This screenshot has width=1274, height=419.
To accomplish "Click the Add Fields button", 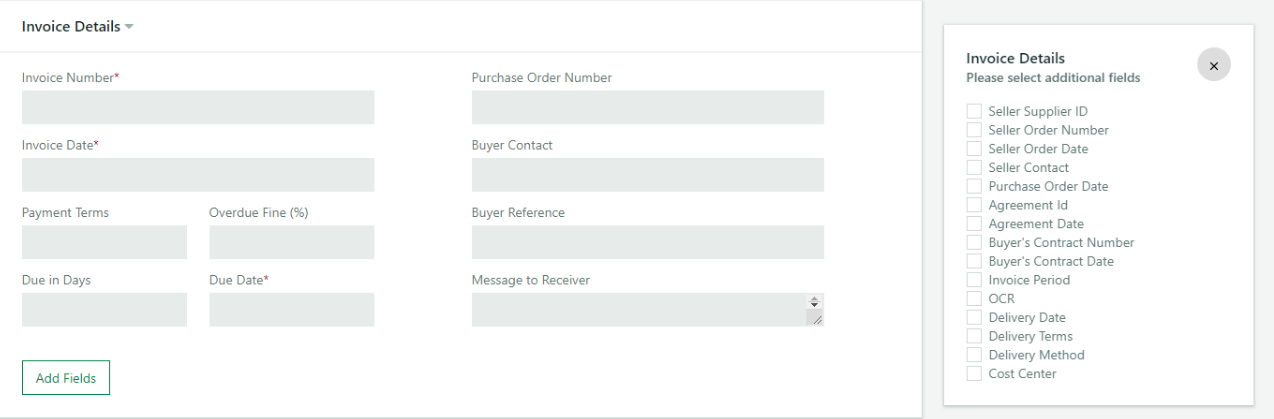I will 66,378.
